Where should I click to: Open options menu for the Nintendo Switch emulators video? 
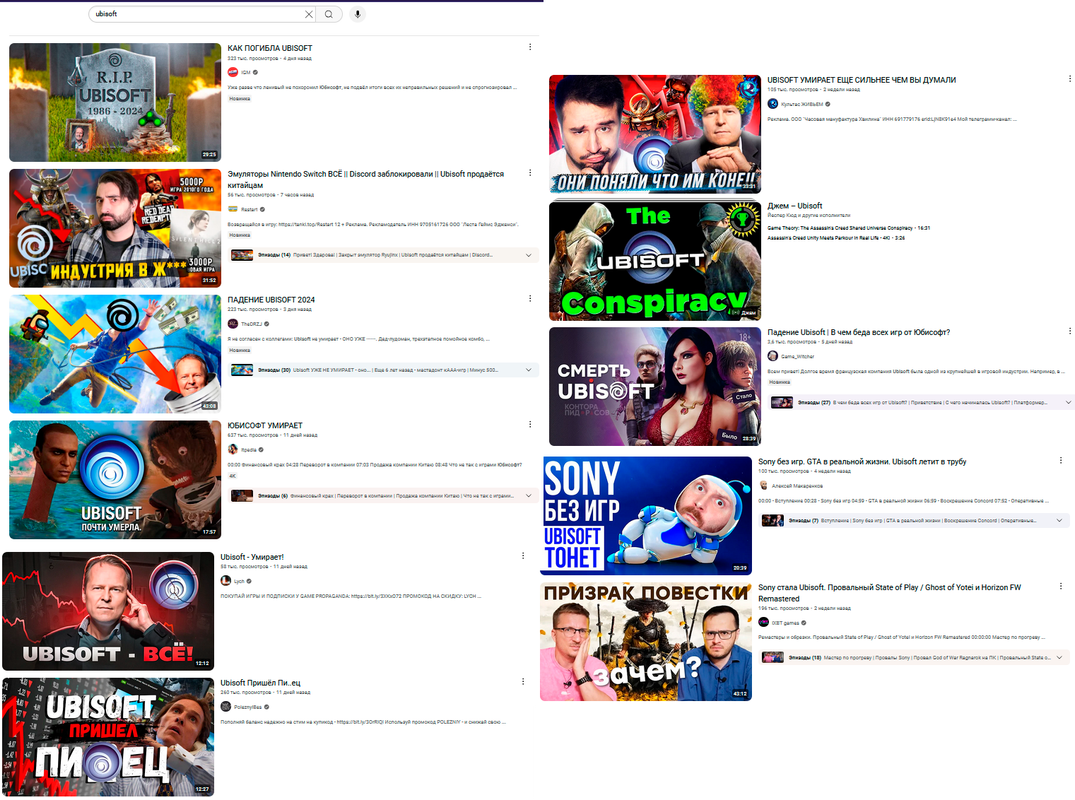(x=530, y=173)
